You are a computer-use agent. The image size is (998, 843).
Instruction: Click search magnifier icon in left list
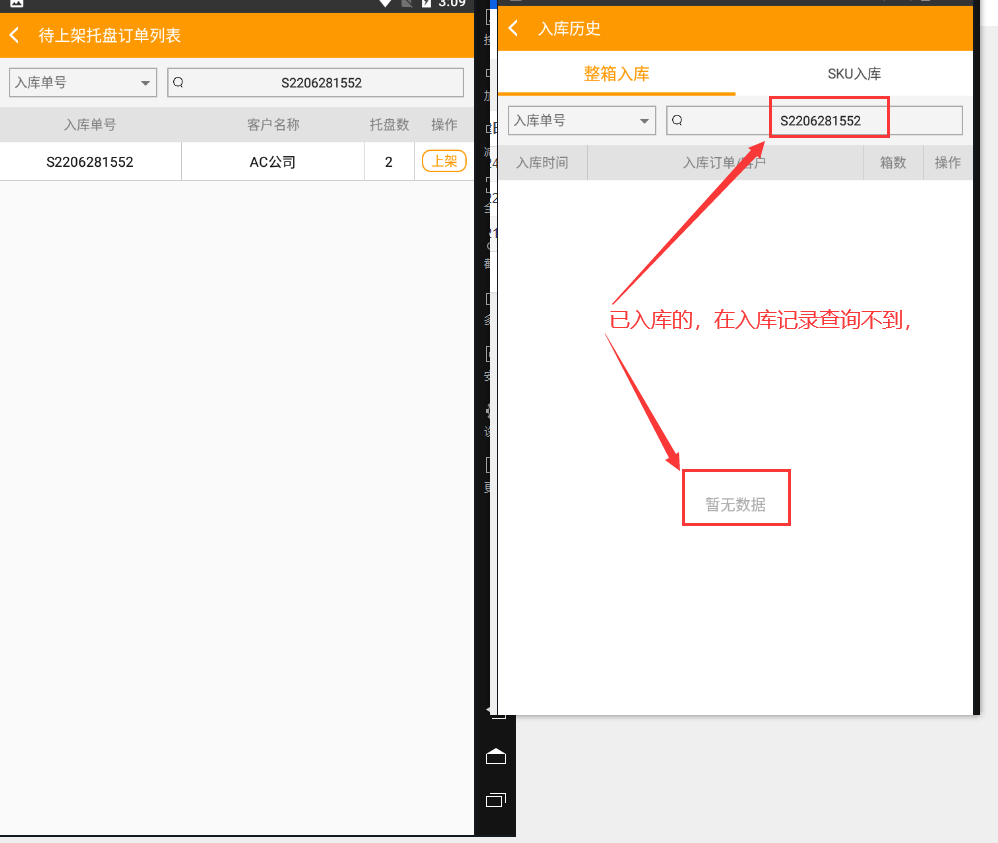pyautogui.click(x=178, y=83)
